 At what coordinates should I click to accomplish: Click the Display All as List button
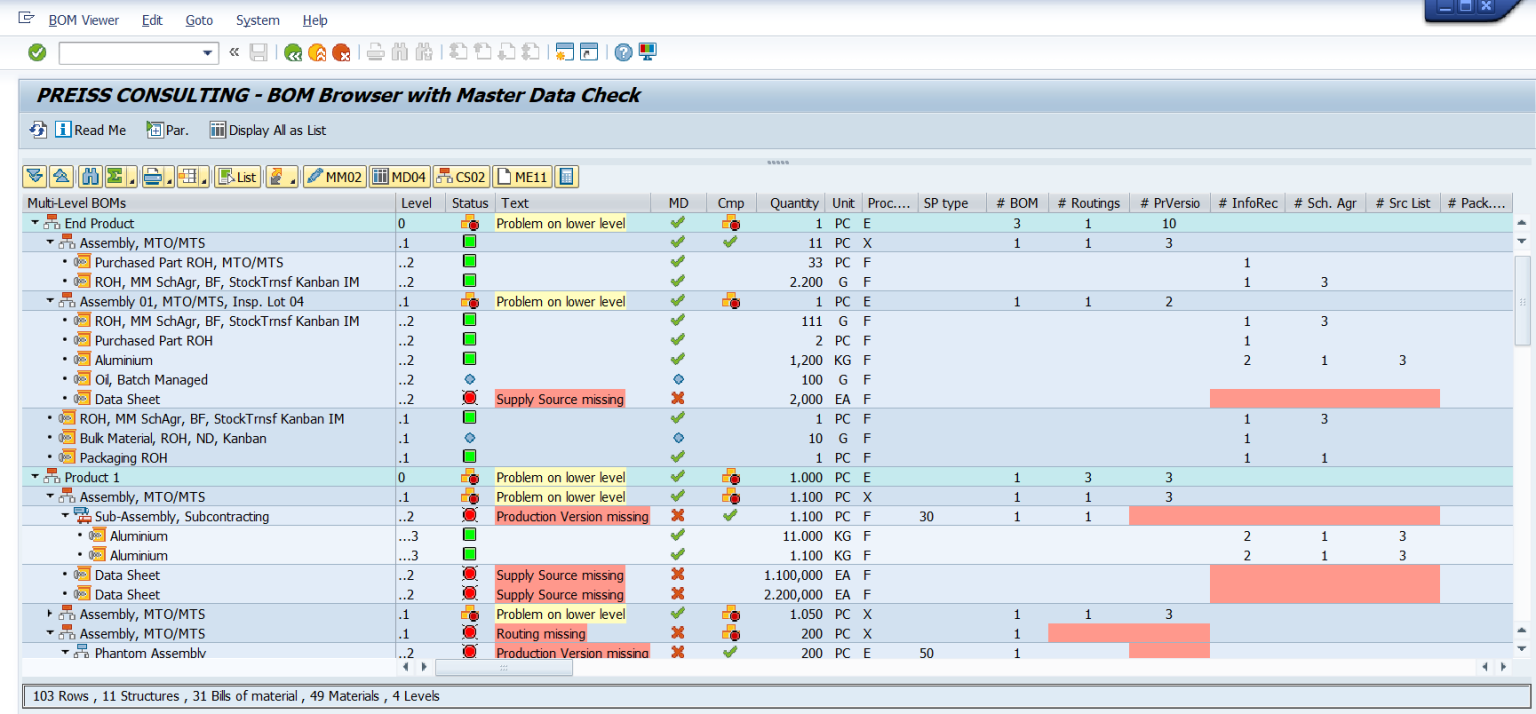coord(267,130)
